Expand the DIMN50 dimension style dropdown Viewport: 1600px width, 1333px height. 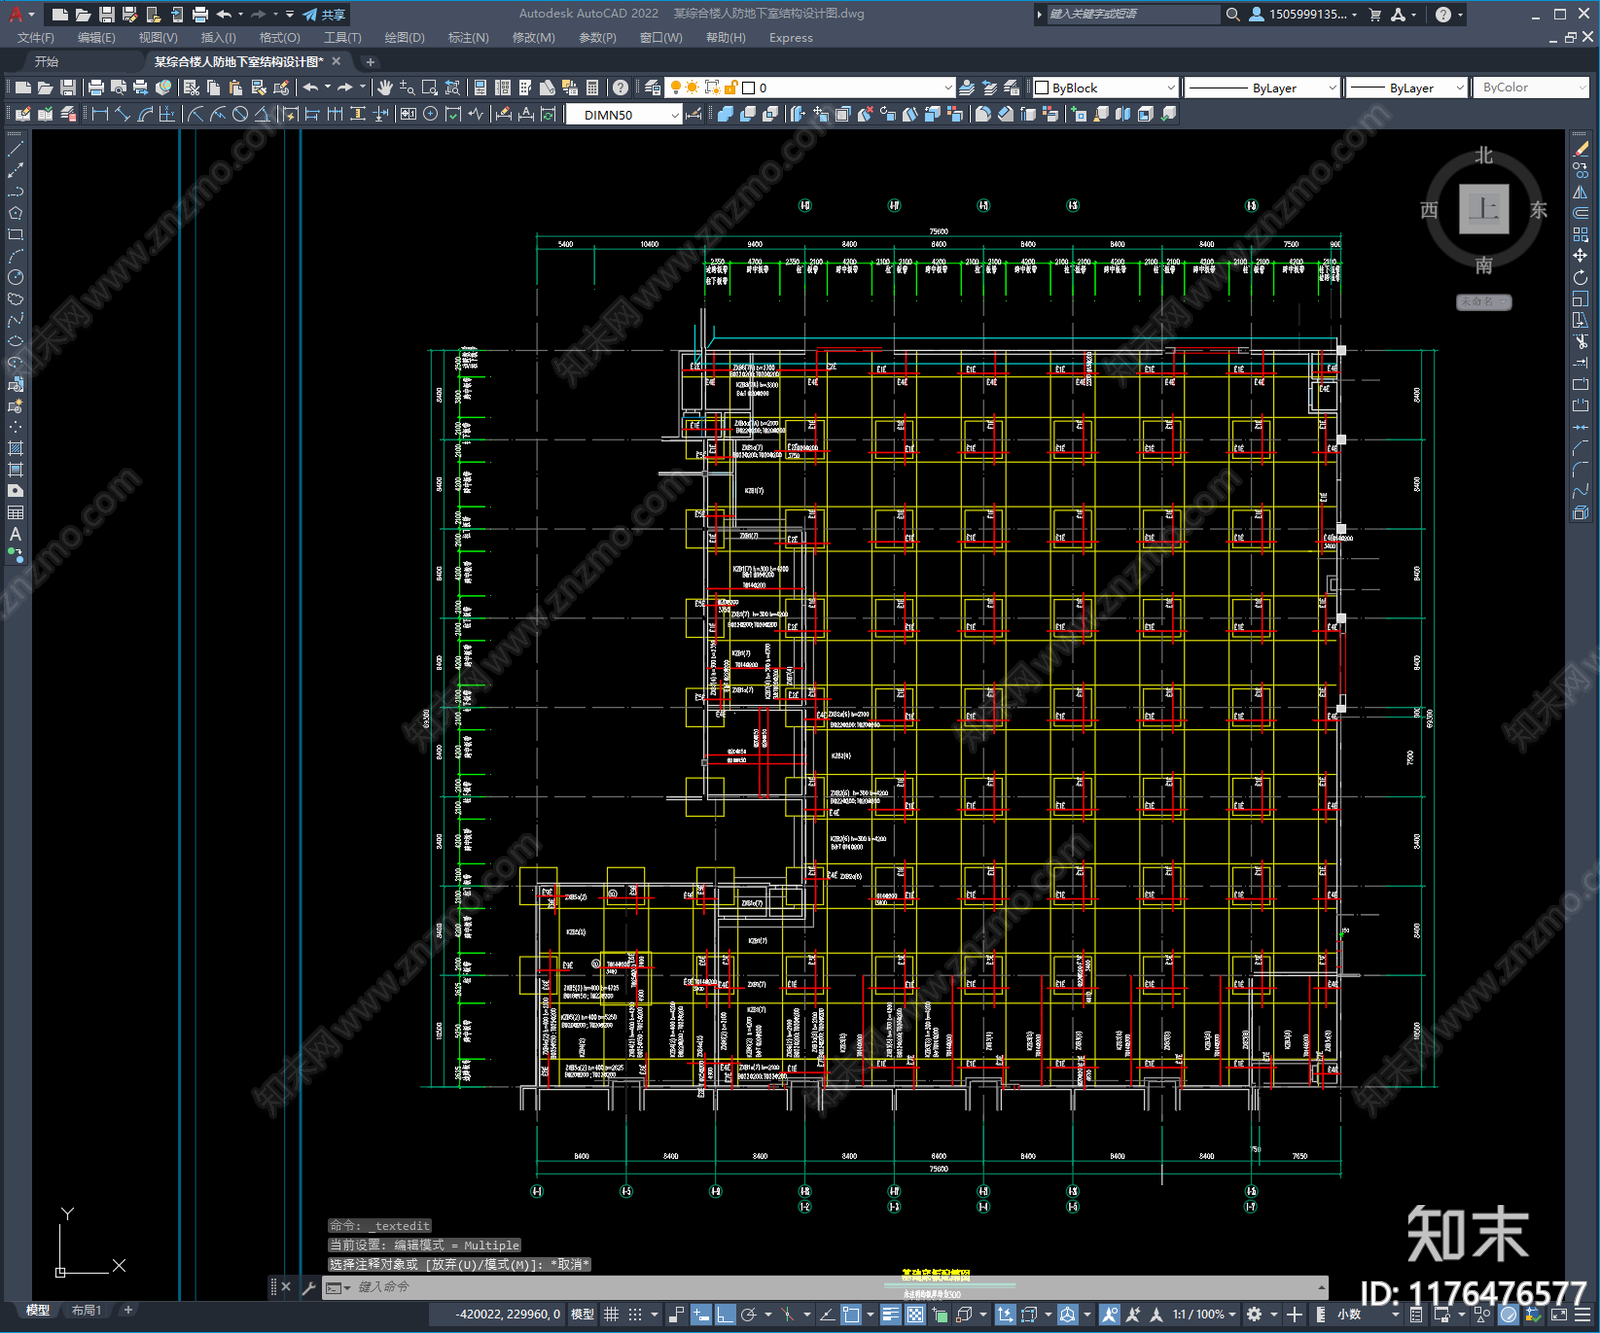tap(675, 115)
